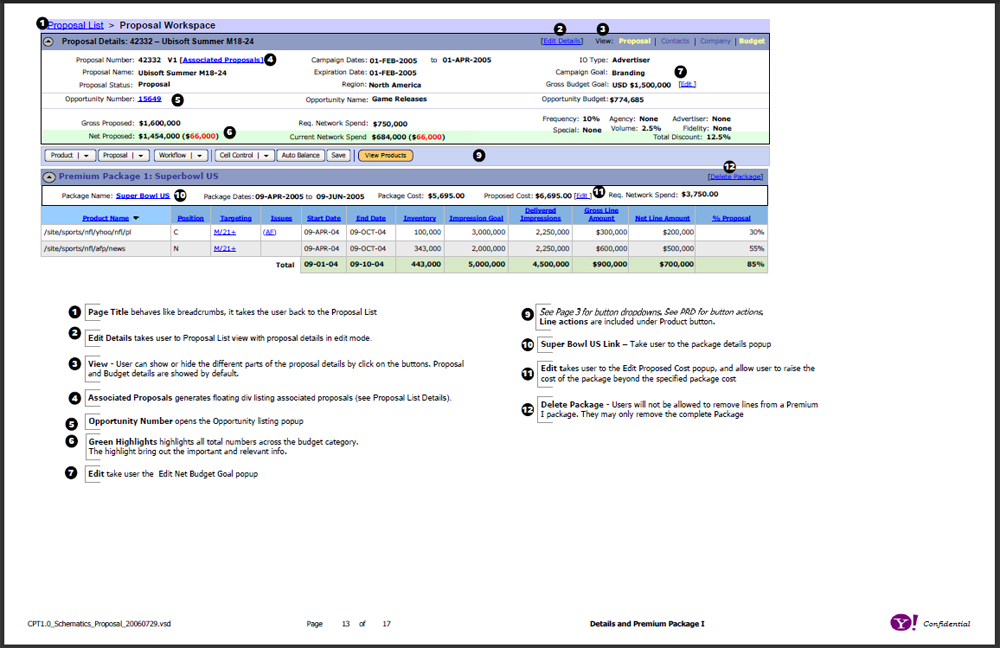Open the Product button dropdown arrow

pos(86,155)
